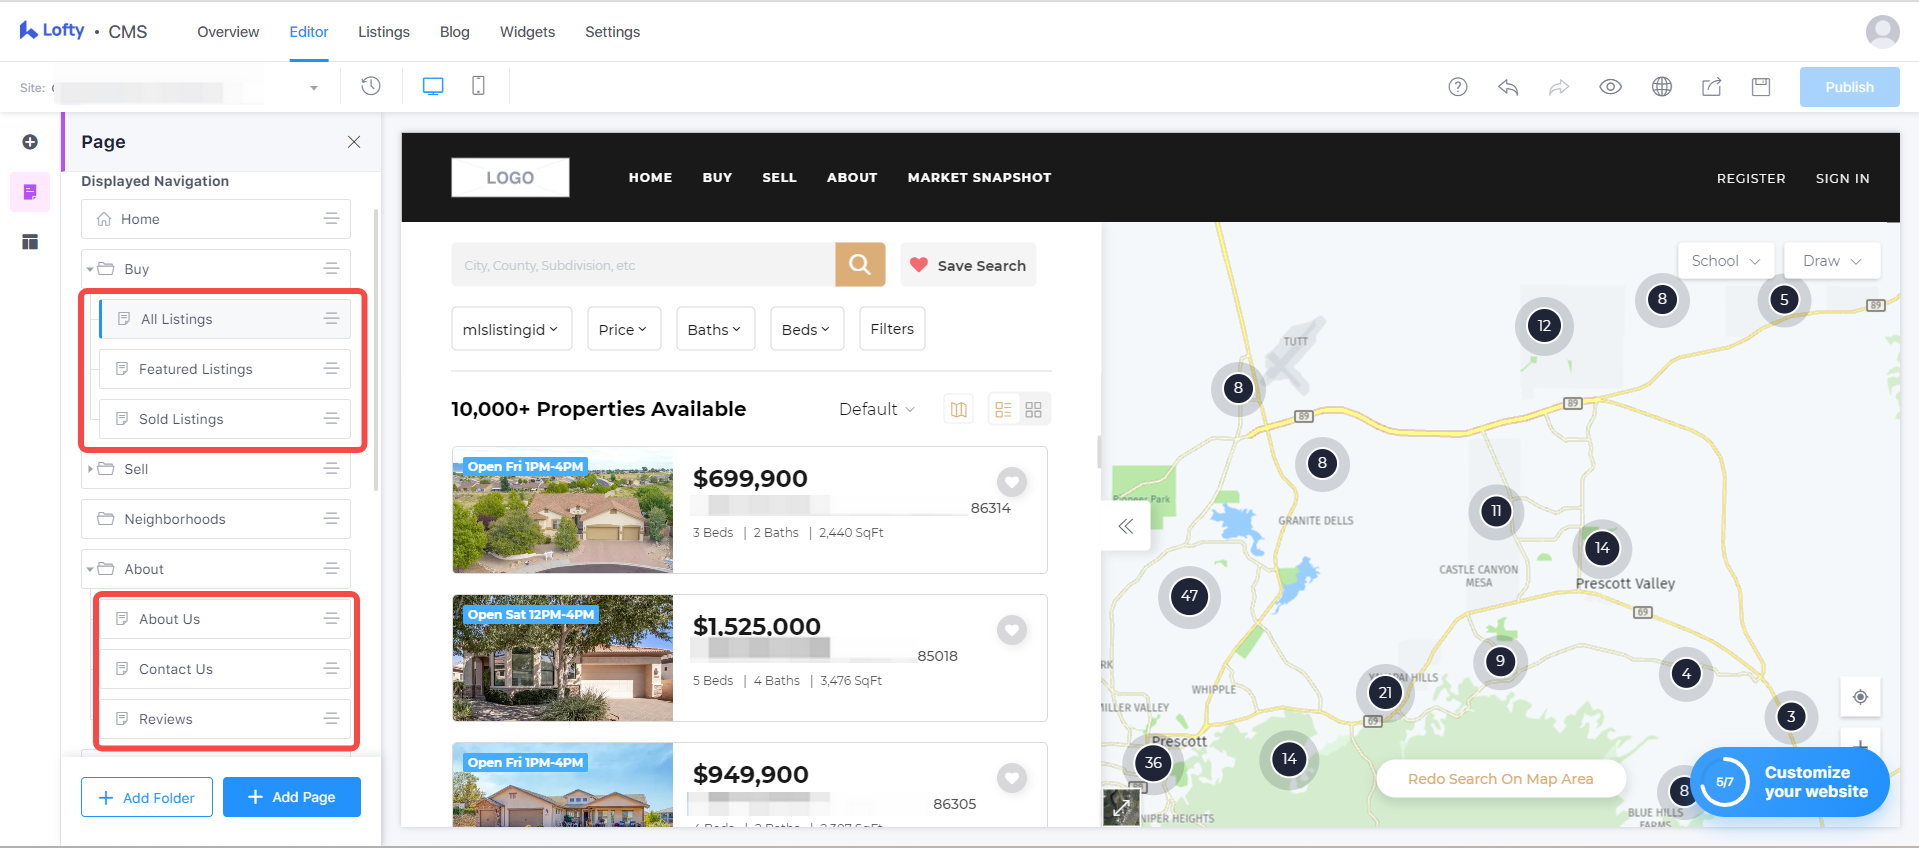The width and height of the screenshot is (1919, 848).
Task: Open the Draw map dropdown
Action: pos(1832,261)
